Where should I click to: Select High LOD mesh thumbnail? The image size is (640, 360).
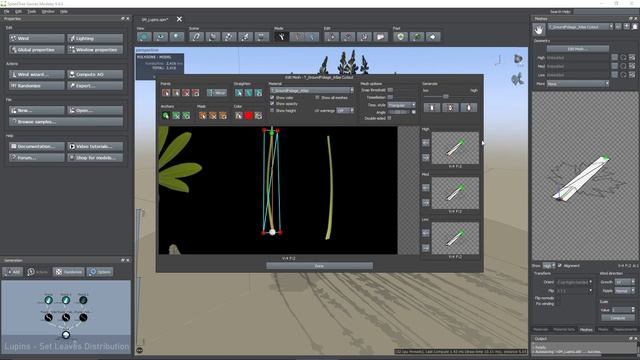click(455, 148)
